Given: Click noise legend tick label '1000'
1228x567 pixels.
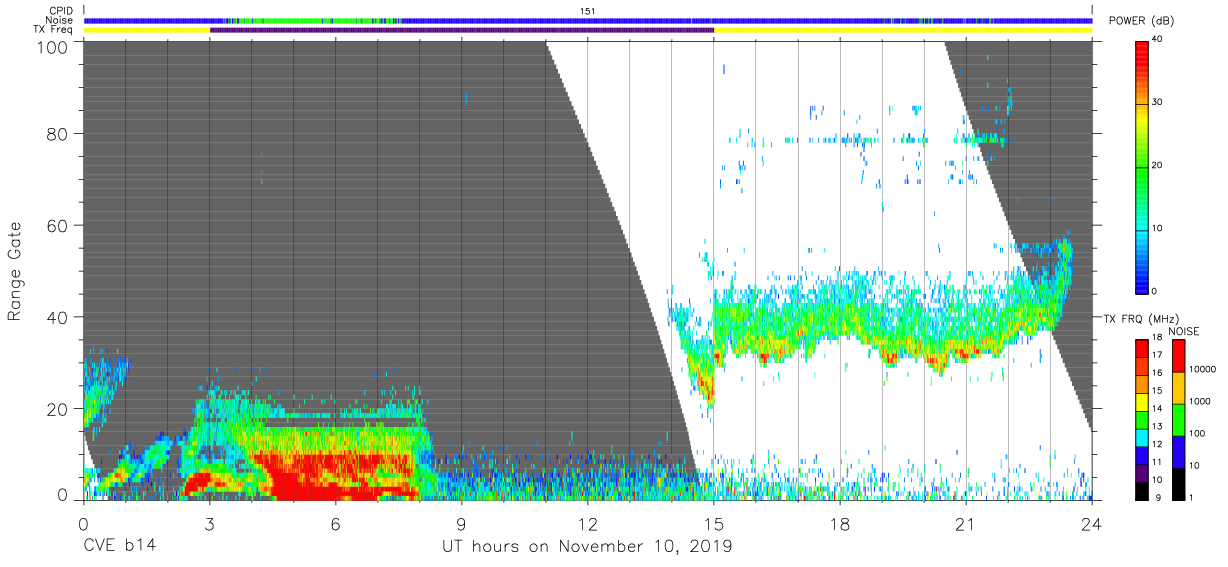Looking at the screenshot, I should [1202, 401].
